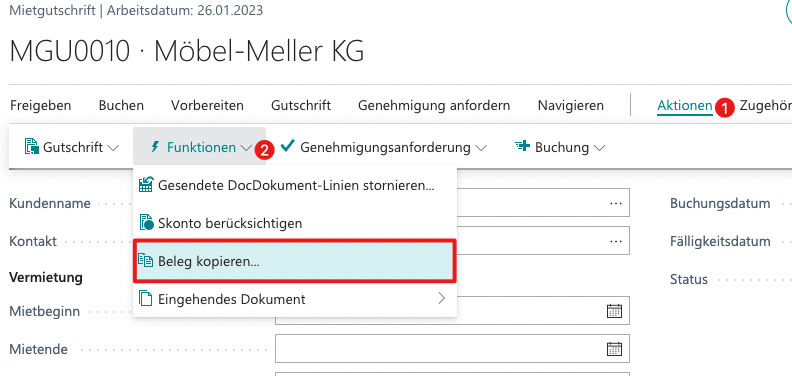
Task: Open the Eingehendes Dokument submenu
Action: click(x=295, y=299)
